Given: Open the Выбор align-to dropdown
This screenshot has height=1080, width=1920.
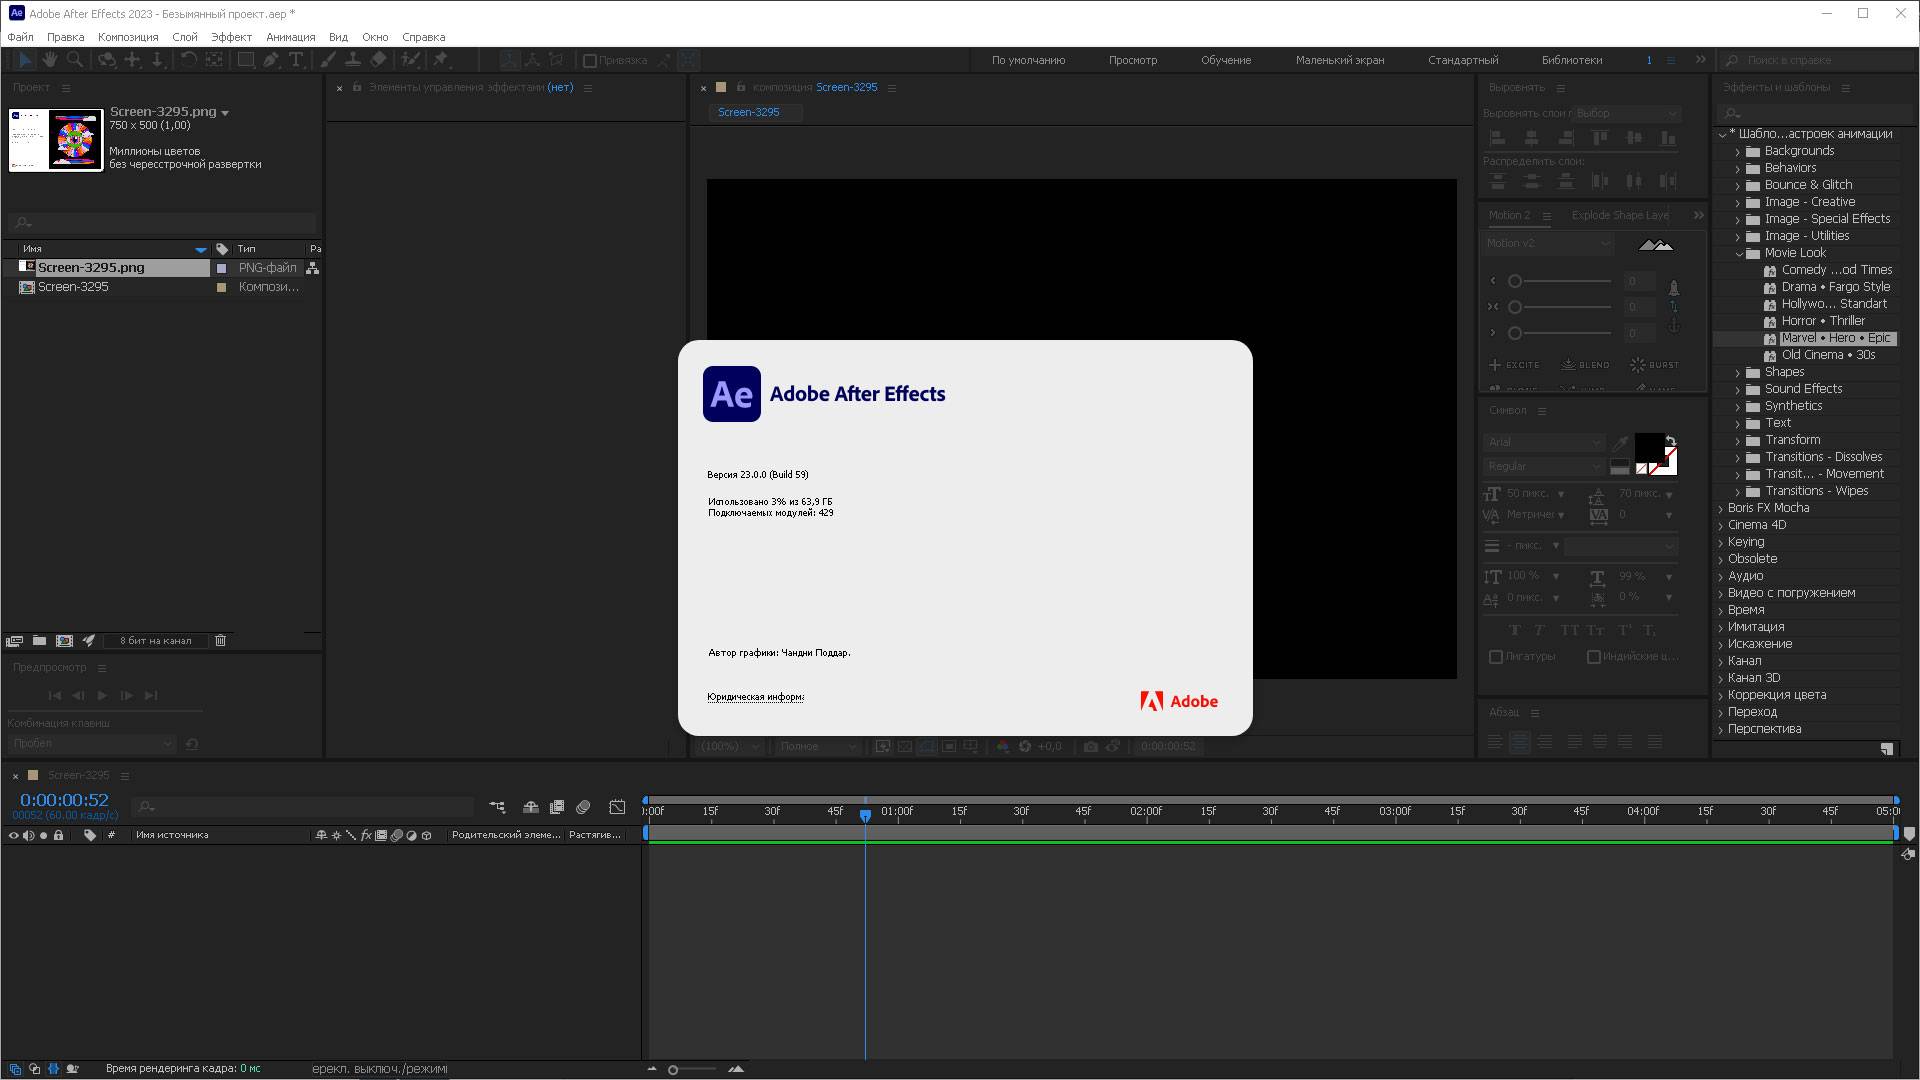Looking at the screenshot, I should point(1627,113).
